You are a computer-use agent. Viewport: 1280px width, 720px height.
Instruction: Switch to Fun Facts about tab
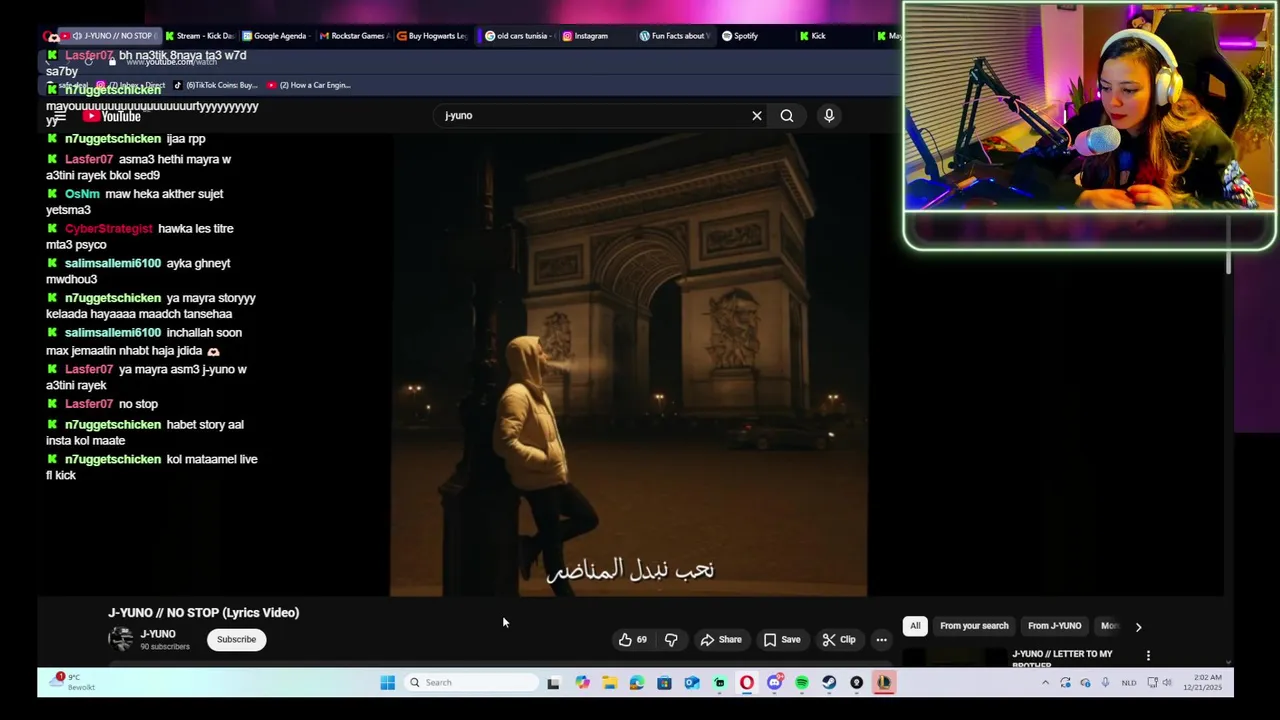click(x=674, y=36)
